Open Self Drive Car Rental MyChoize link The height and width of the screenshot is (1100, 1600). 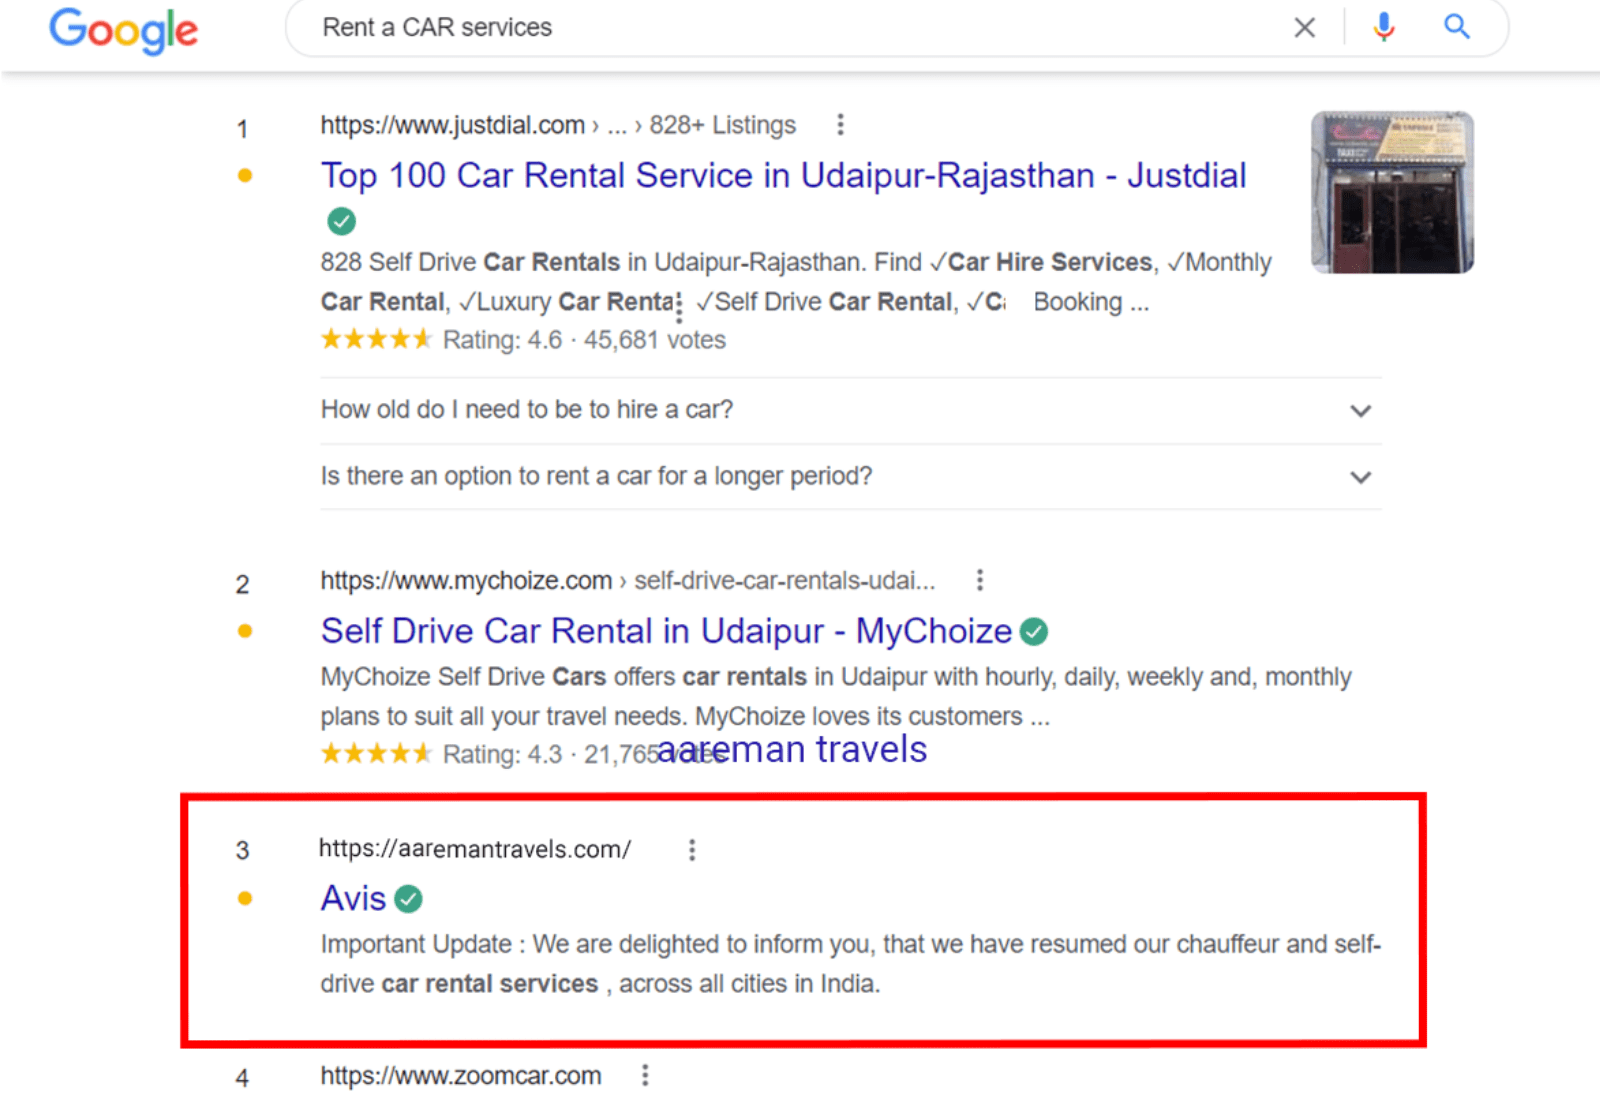(666, 632)
